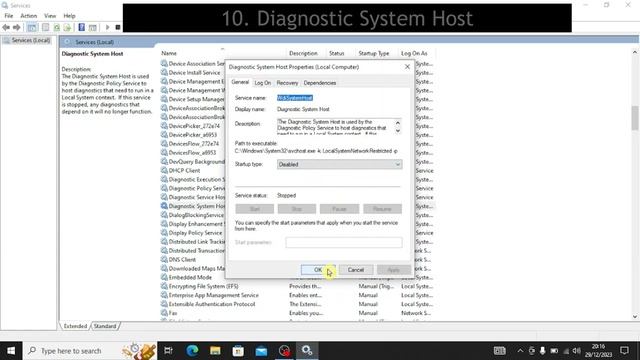Viewport: 640px width, 360px height.
Task: Open the Startup type dropdown
Action: [339, 164]
